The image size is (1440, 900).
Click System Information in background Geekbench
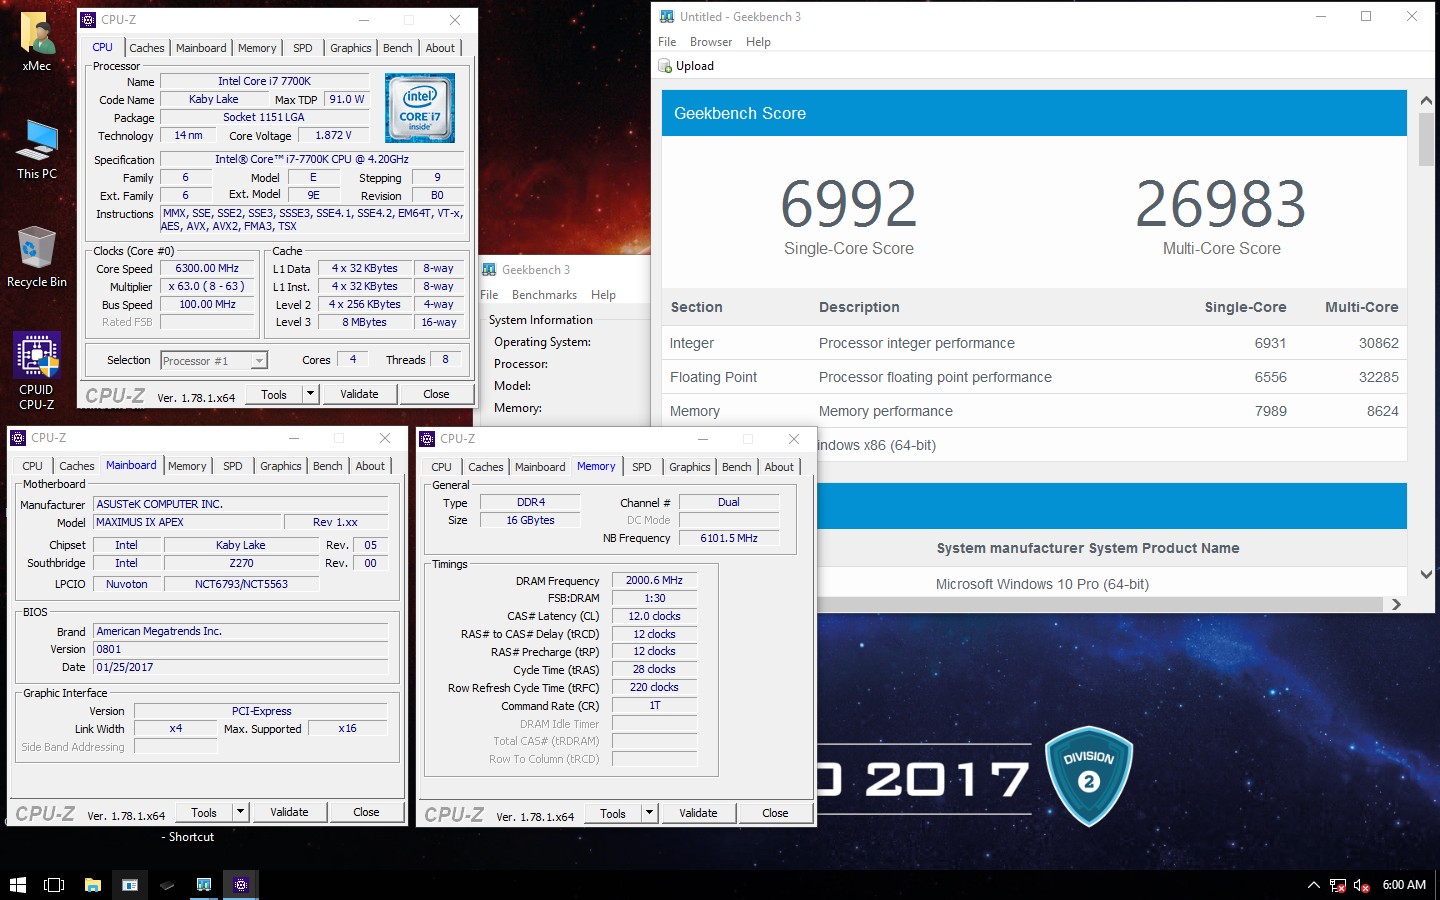[541, 320]
